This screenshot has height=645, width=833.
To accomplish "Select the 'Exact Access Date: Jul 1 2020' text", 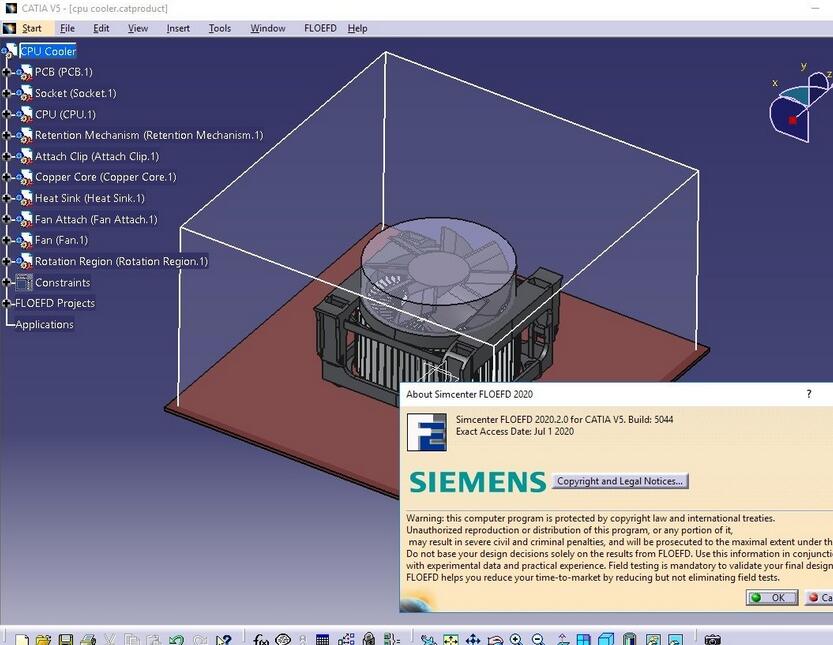I will click(x=515, y=431).
